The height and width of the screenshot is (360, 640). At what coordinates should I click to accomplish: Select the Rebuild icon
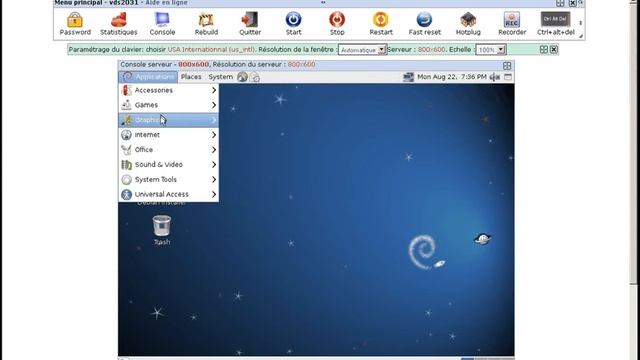[x=206, y=23]
